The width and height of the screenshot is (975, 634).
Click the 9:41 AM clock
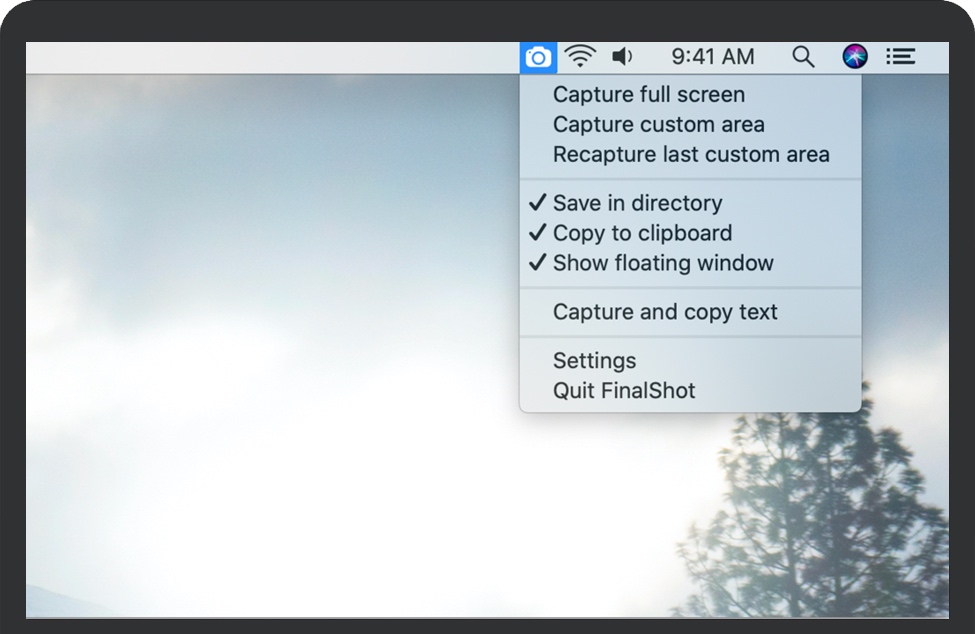(x=712, y=57)
